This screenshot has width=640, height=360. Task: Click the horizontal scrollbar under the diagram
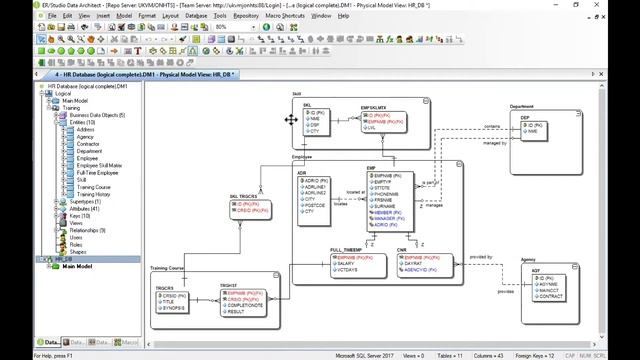371,344
